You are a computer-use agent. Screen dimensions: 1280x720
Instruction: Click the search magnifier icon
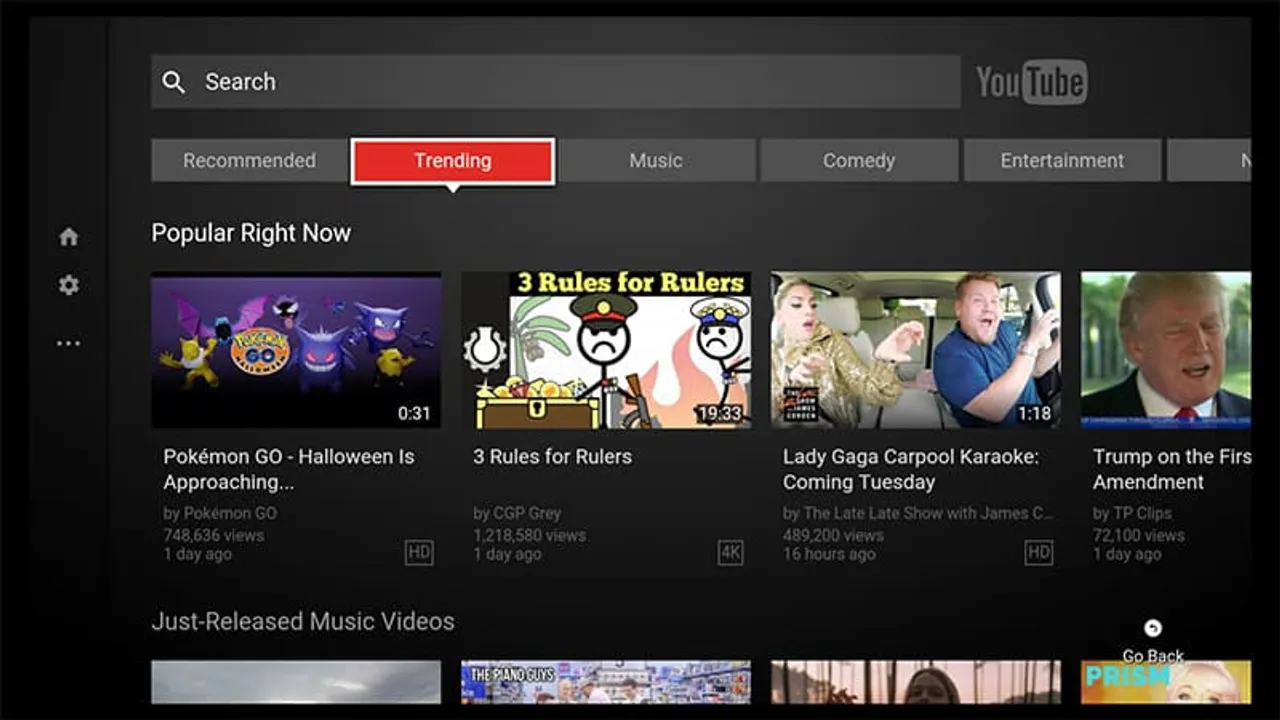coord(174,82)
